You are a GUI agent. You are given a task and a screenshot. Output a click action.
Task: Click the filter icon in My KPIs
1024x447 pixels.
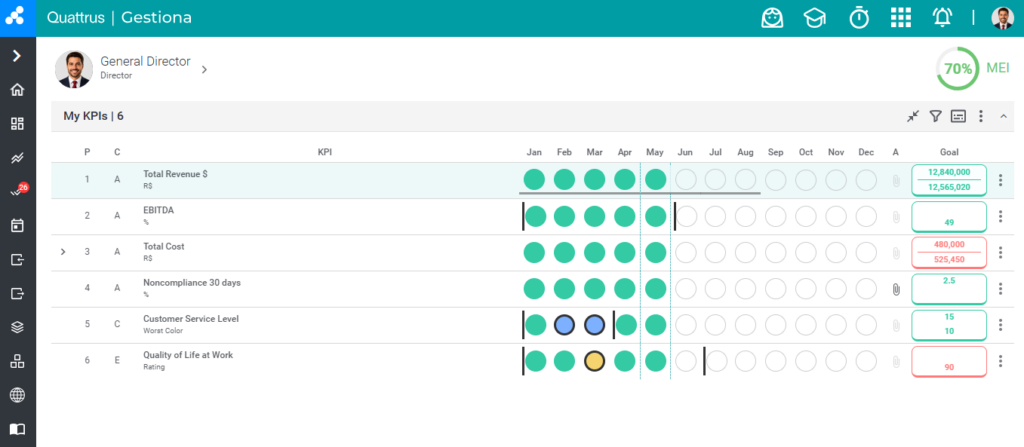[935, 116]
